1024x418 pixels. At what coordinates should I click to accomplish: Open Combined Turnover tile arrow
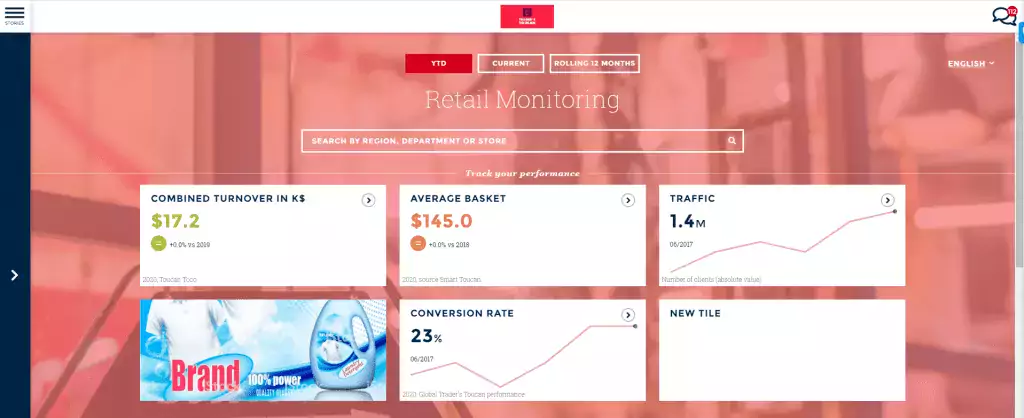[368, 200]
